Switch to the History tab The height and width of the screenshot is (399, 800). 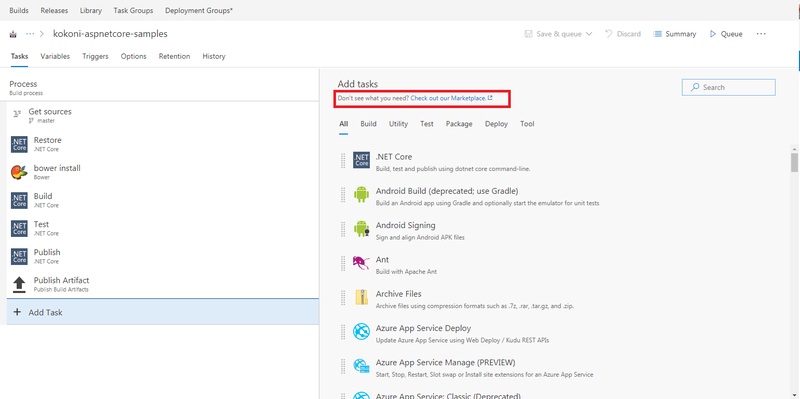(214, 56)
